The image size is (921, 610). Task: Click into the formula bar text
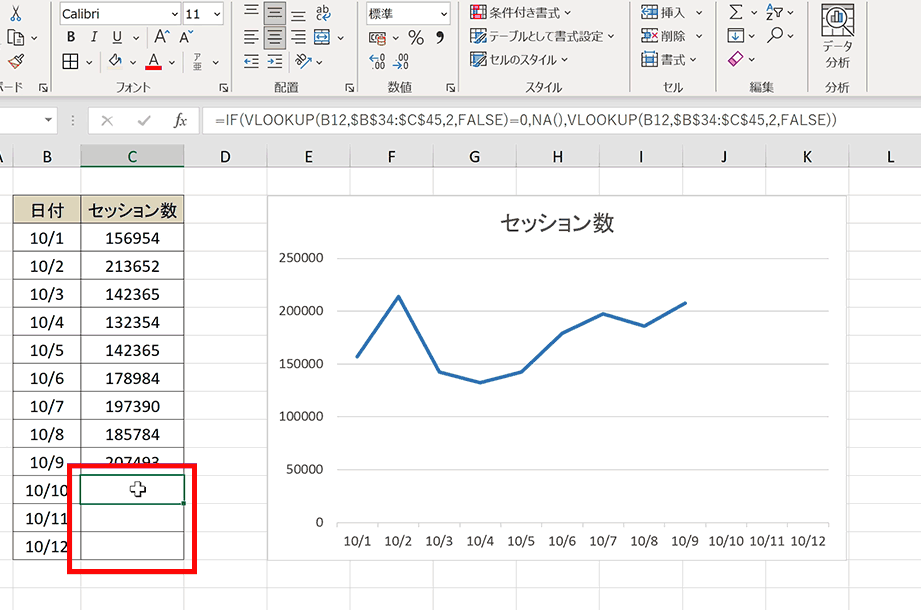[526, 120]
